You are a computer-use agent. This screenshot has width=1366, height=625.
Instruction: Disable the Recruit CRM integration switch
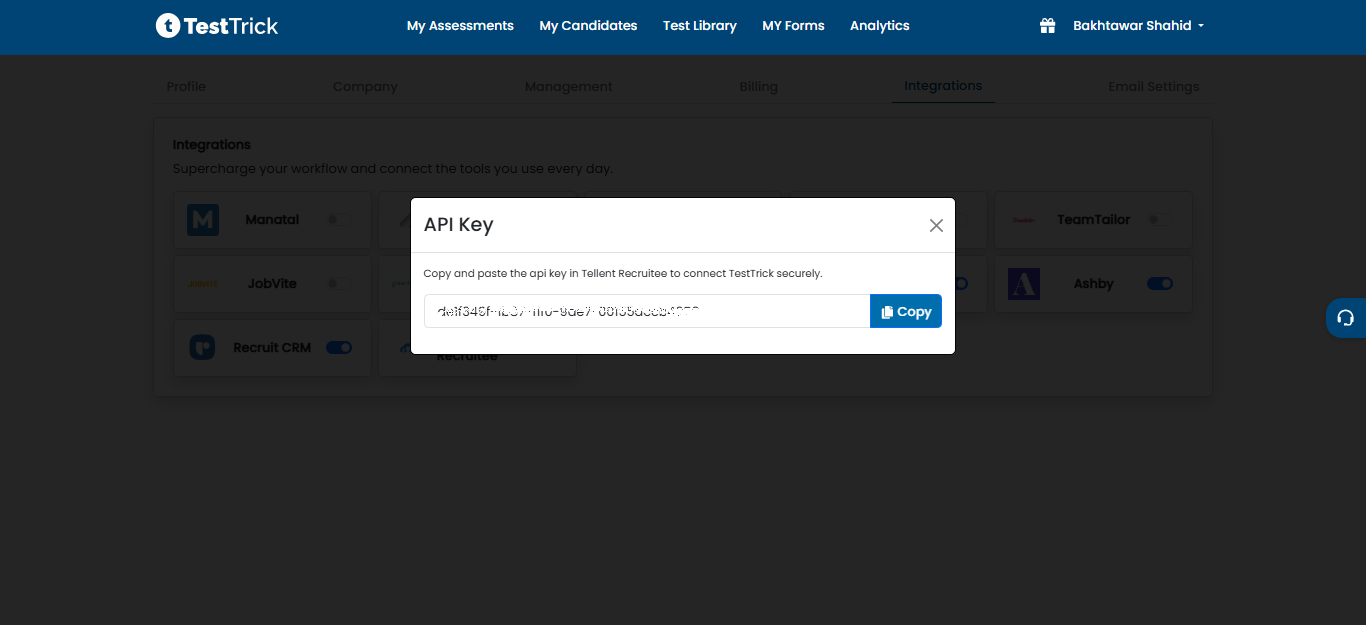(339, 348)
